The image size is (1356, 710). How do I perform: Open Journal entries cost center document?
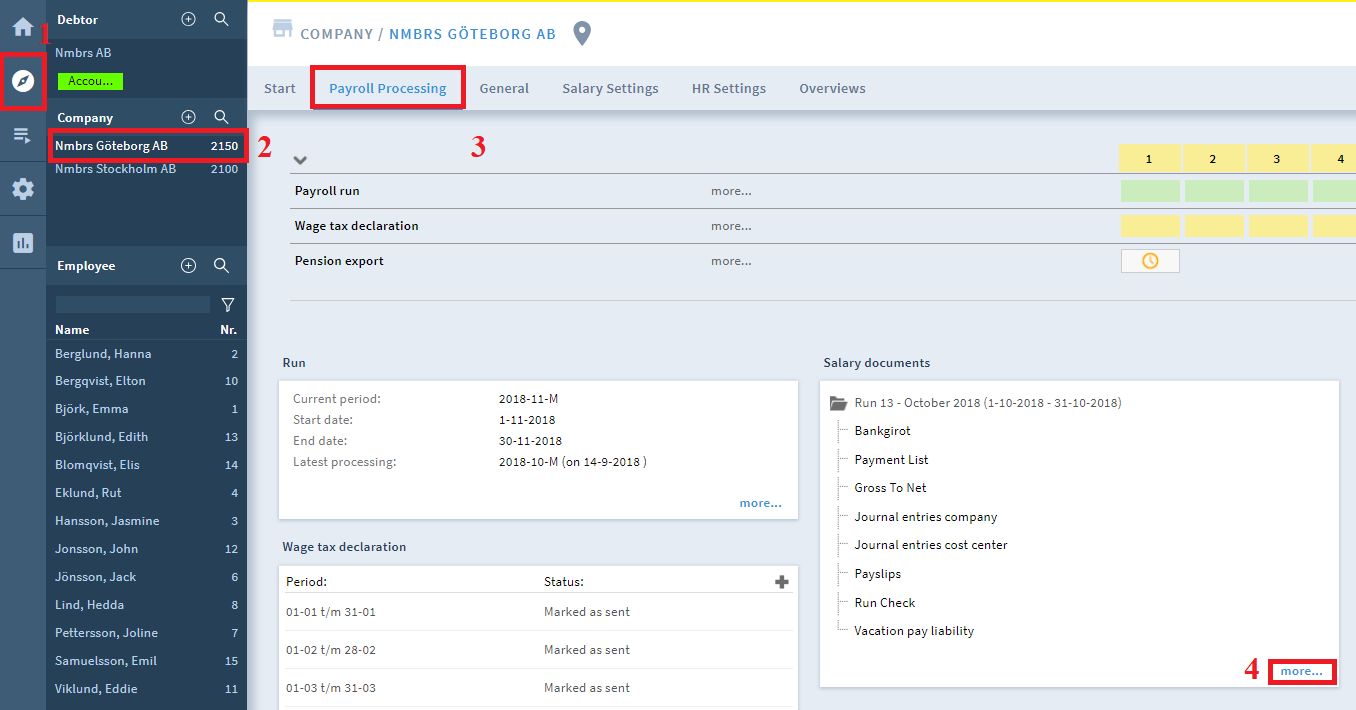coord(931,545)
